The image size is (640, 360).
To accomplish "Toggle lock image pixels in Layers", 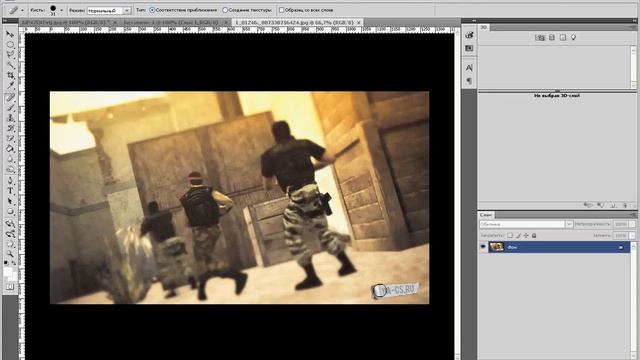I will (x=518, y=236).
